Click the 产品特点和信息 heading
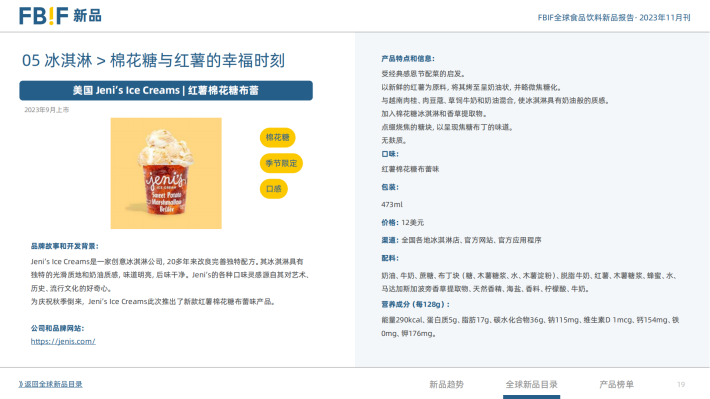Viewport: 710px width, 399px height. pos(408,58)
